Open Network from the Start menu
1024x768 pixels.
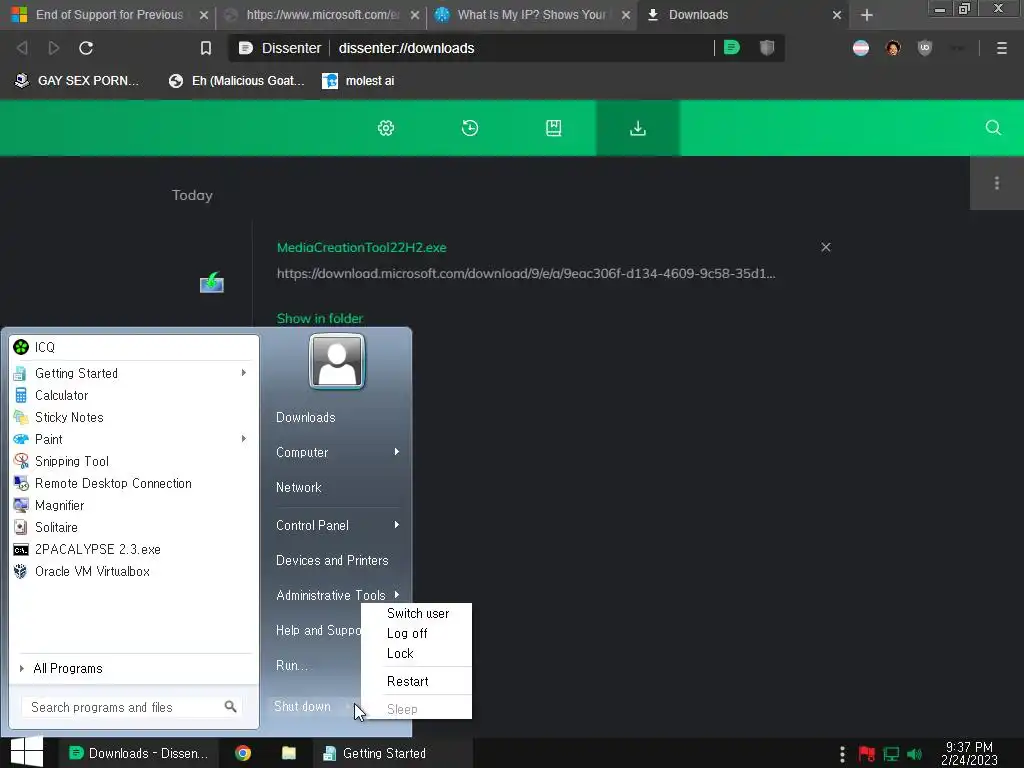click(x=298, y=487)
